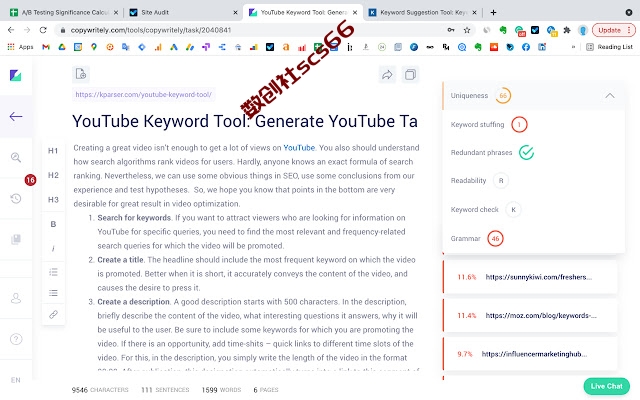Click the document settings icon above URL
Viewport: 640px width, 400px height.
[81, 74]
